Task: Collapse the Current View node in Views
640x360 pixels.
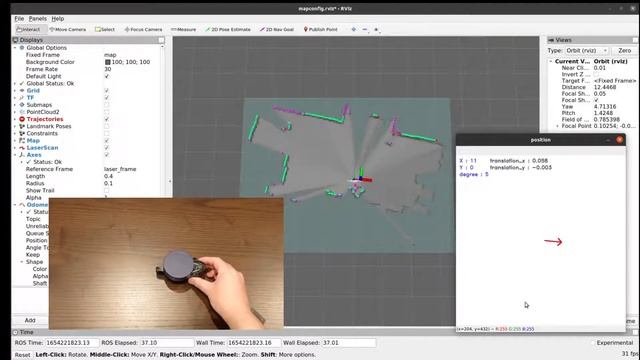Action: coord(551,61)
